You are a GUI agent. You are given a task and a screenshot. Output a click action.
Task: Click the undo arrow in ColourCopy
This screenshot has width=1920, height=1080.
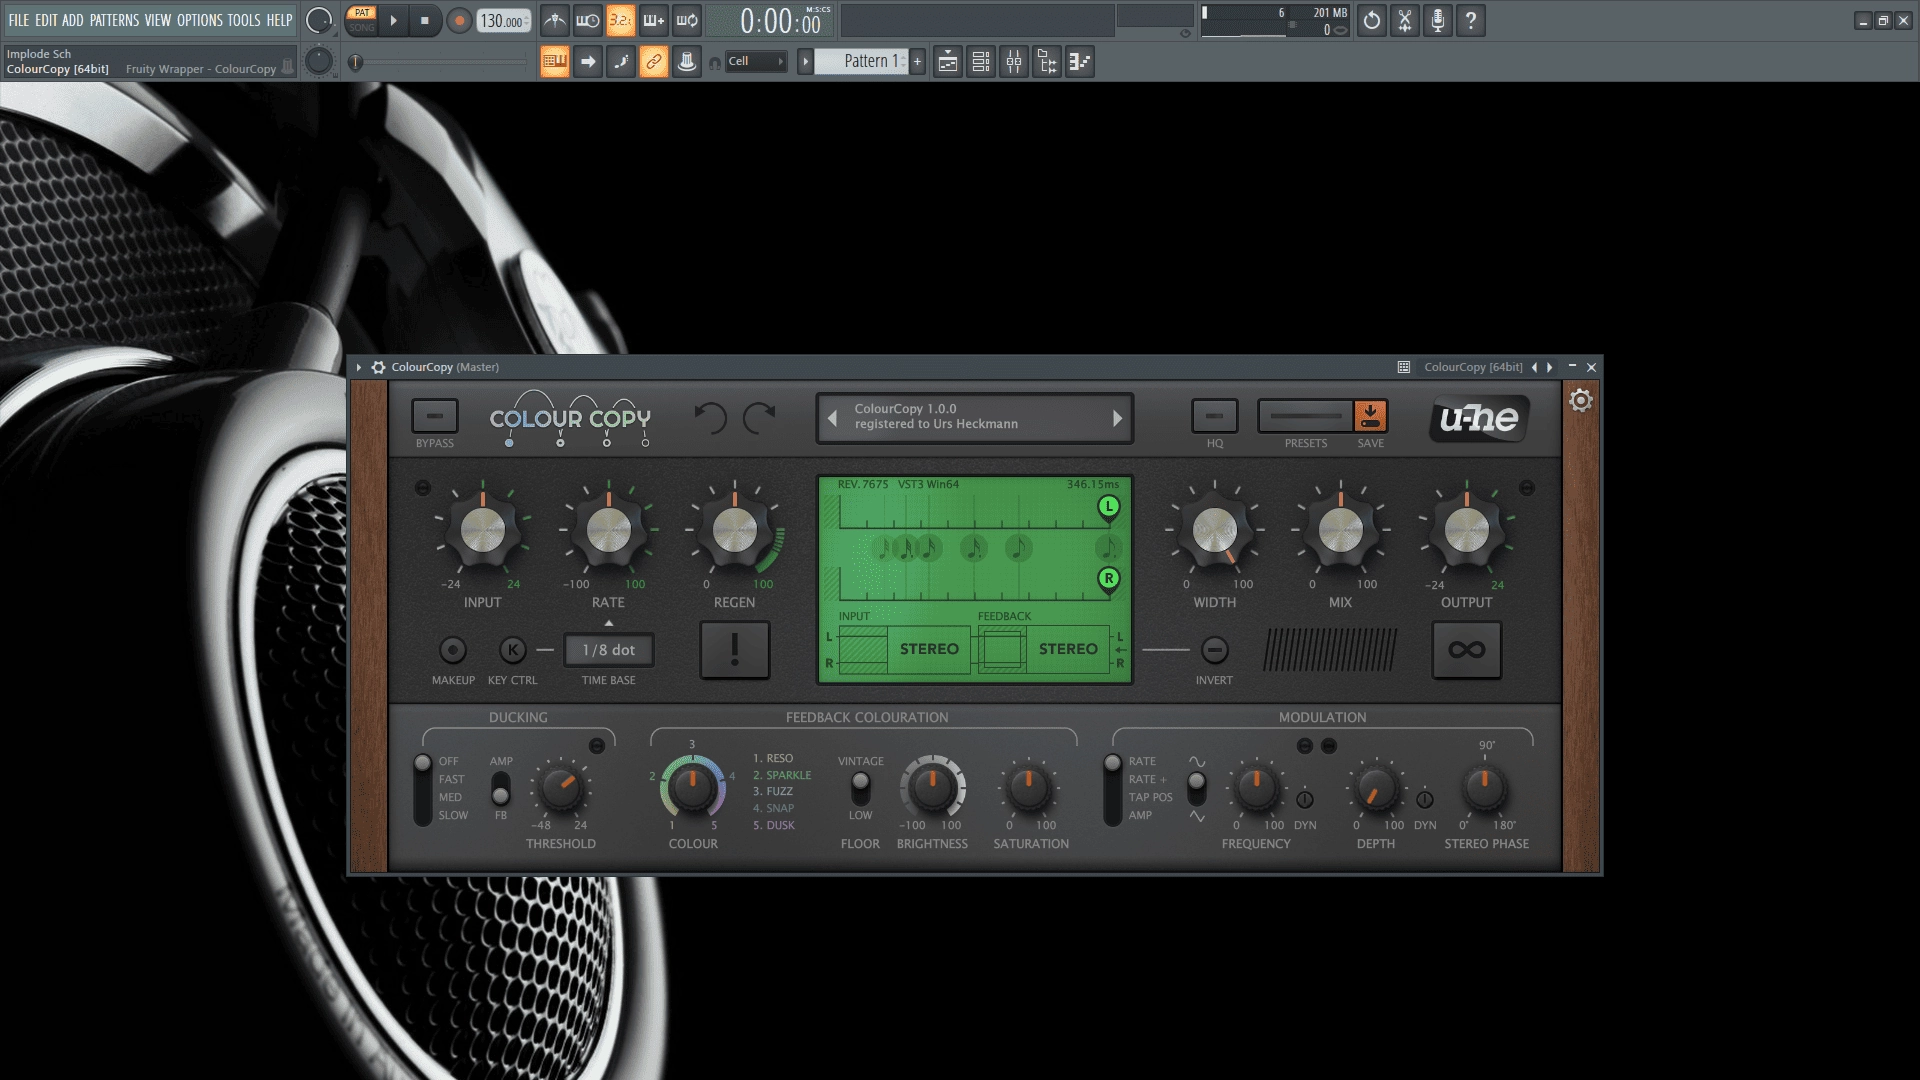pyautogui.click(x=710, y=417)
